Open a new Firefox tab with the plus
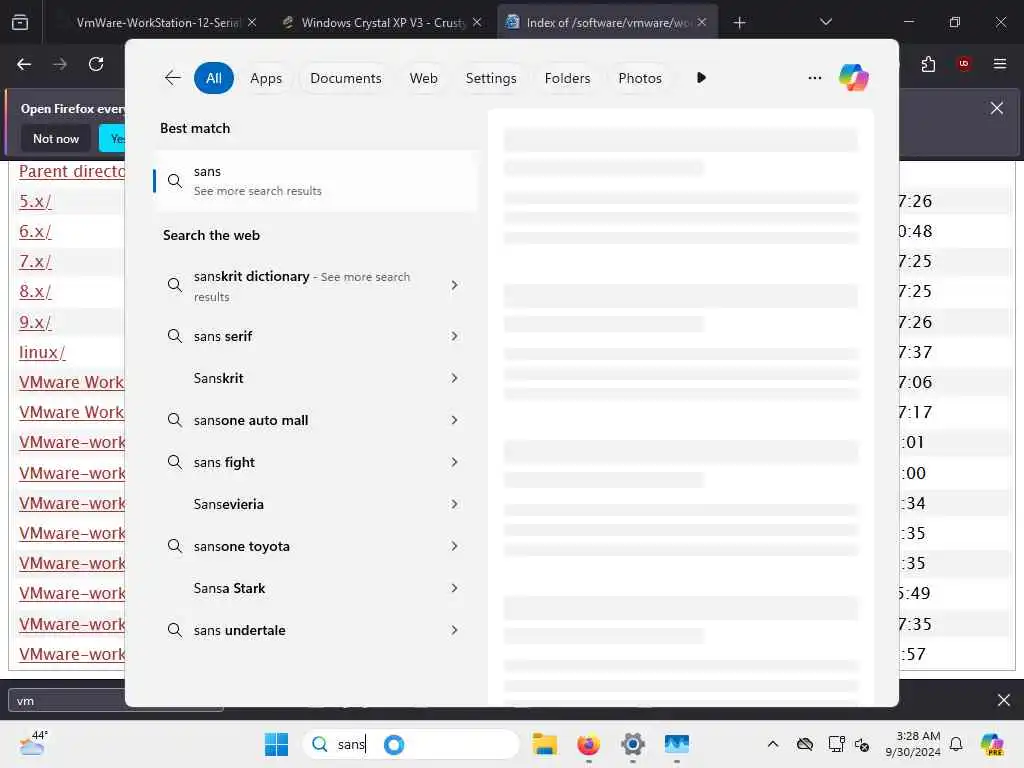The width and height of the screenshot is (1024, 768). pos(739,23)
